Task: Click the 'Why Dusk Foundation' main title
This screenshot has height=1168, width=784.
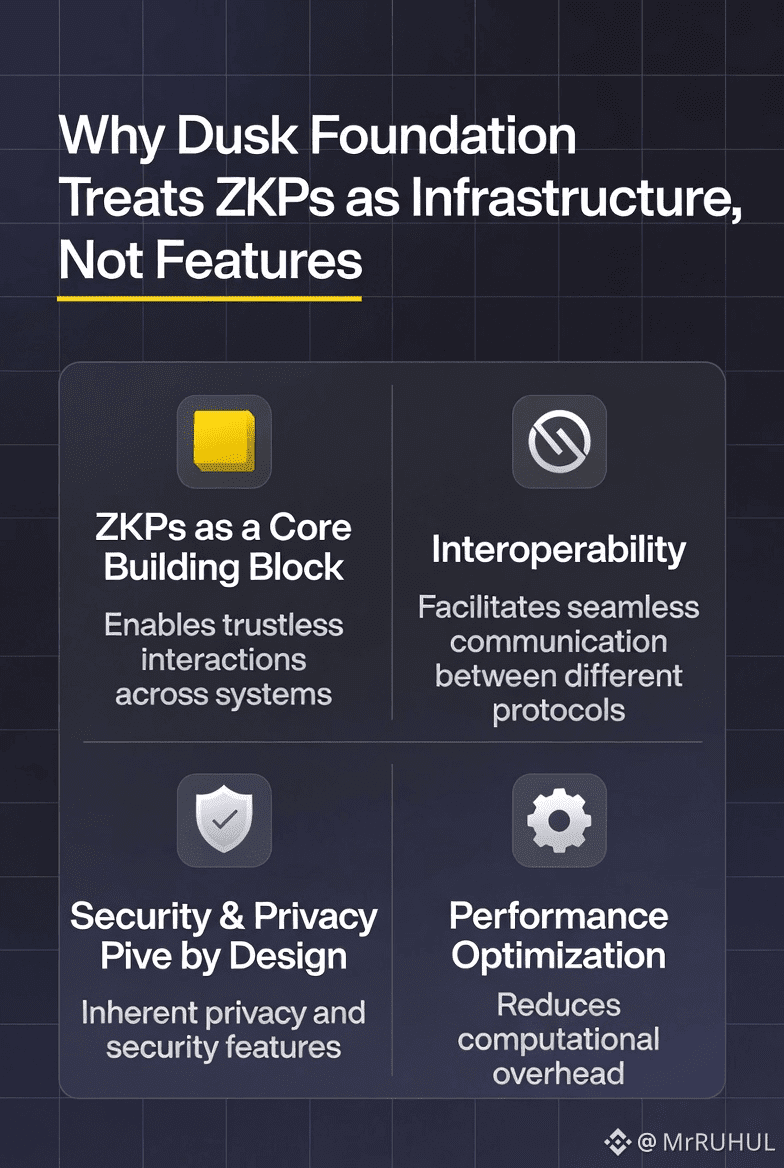Action: (318, 135)
